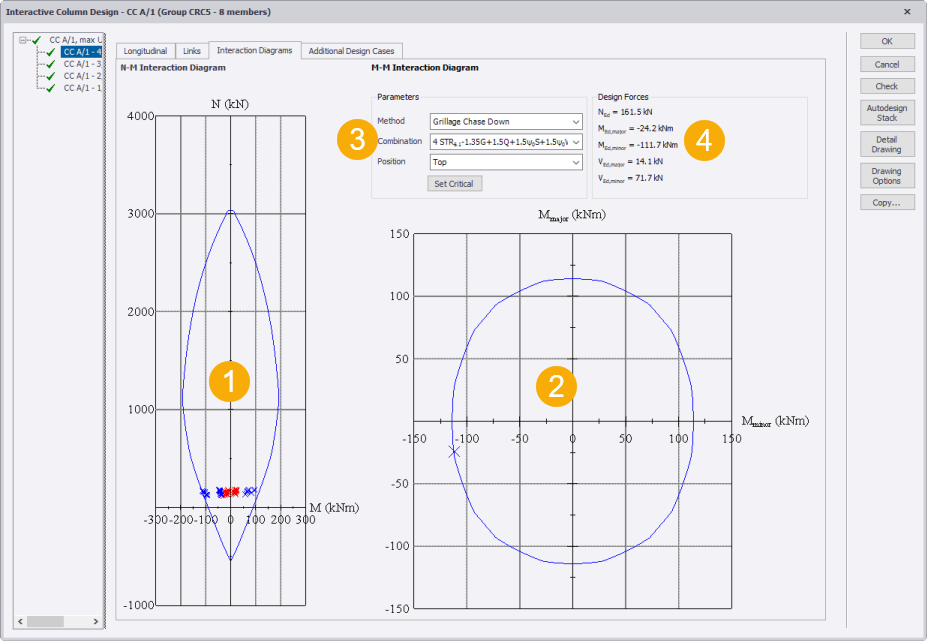The width and height of the screenshot is (927, 641).
Task: Click the green checkmark on the CC A/1 root node
Action: click(37, 40)
